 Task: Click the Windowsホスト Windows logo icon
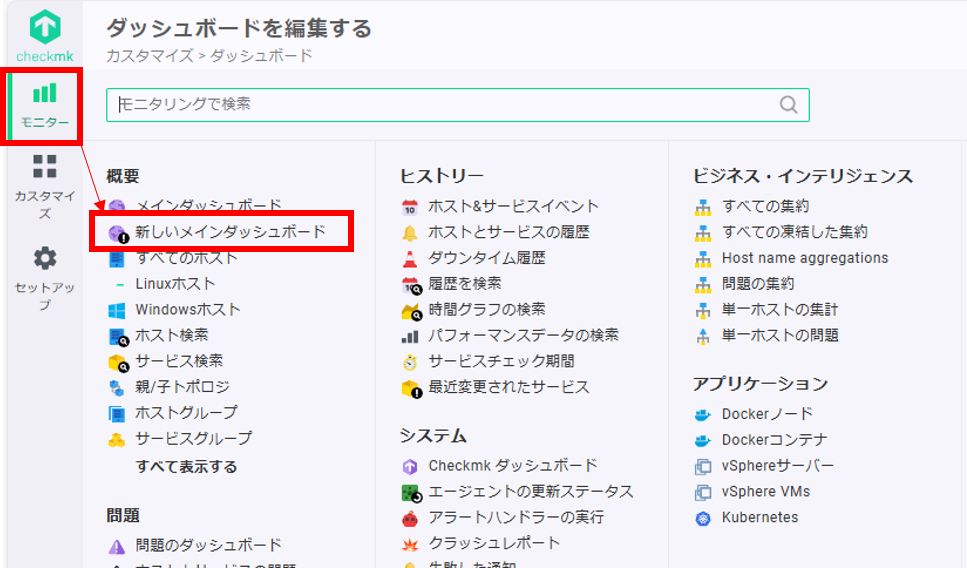point(117,310)
